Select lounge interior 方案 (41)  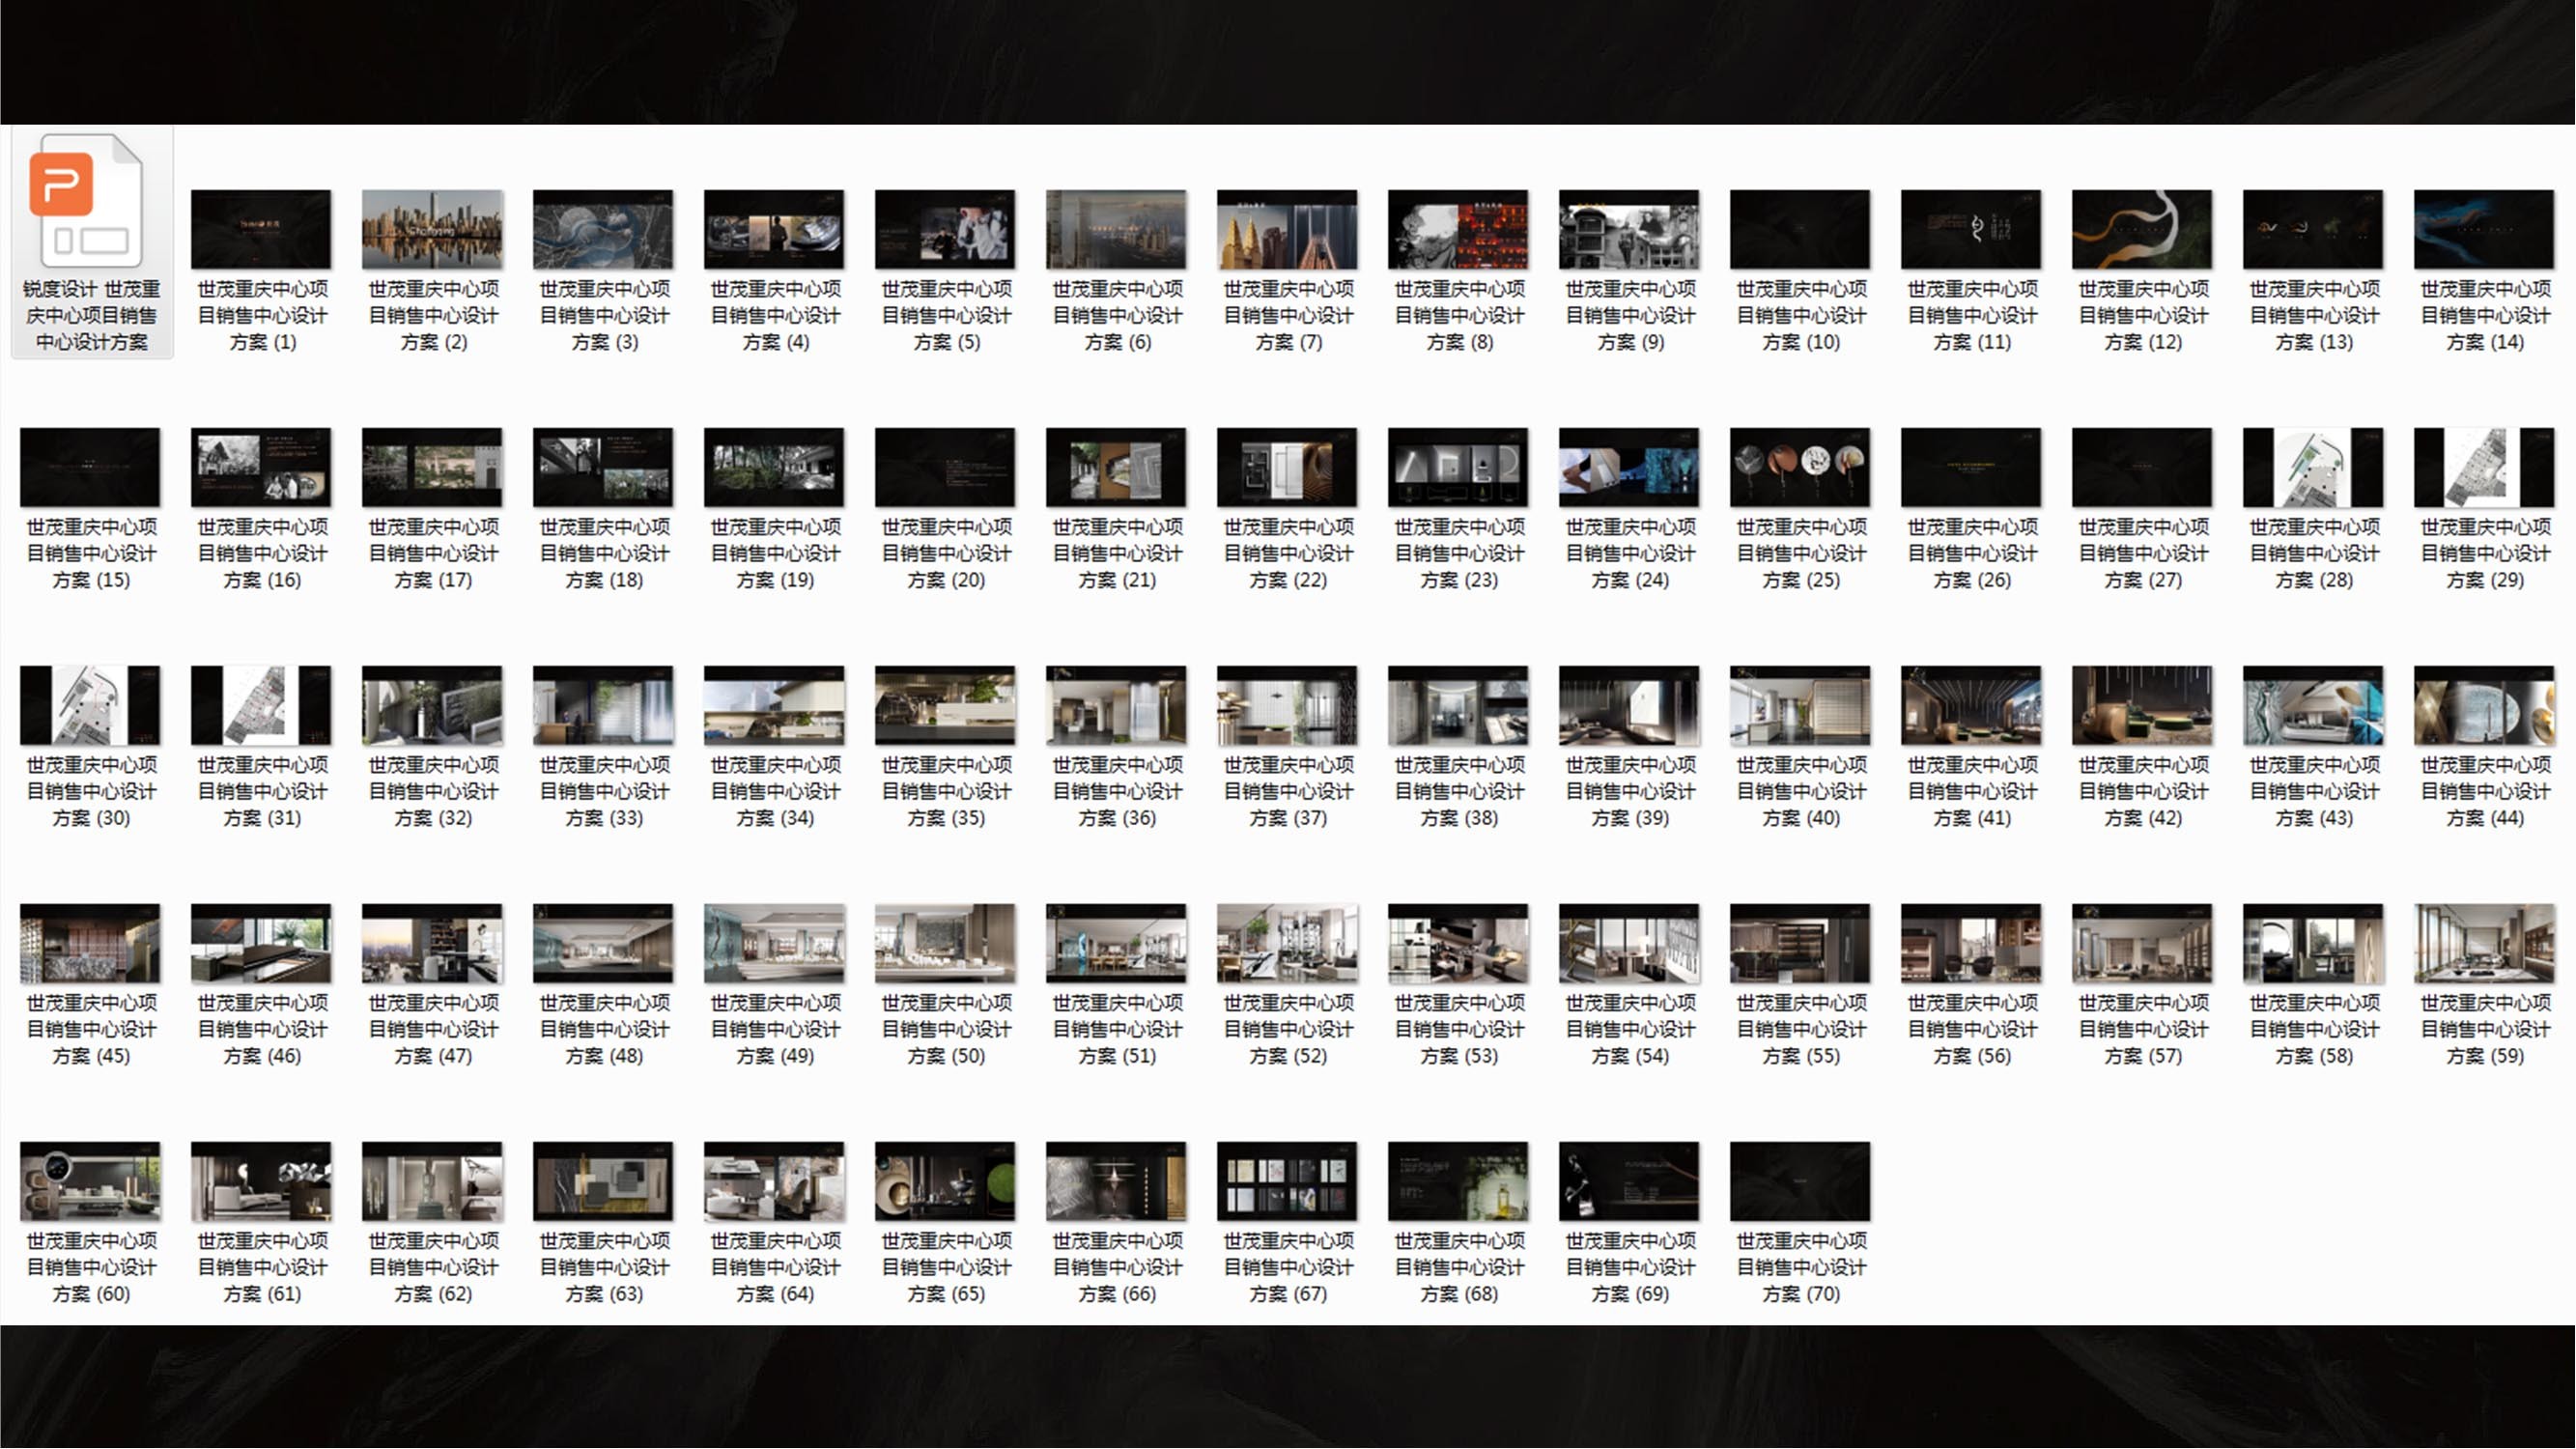[1971, 705]
